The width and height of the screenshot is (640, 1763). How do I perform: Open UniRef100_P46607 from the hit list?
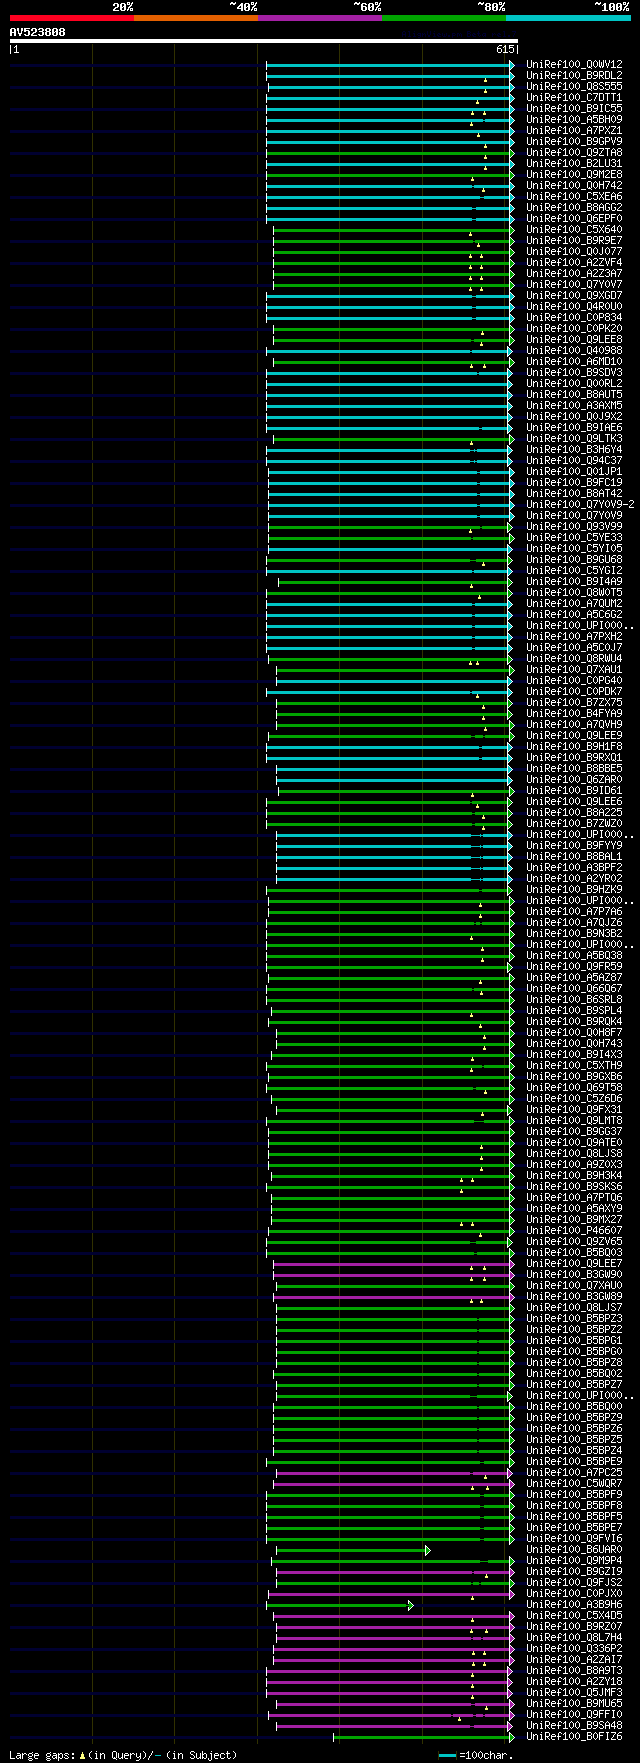point(574,1231)
